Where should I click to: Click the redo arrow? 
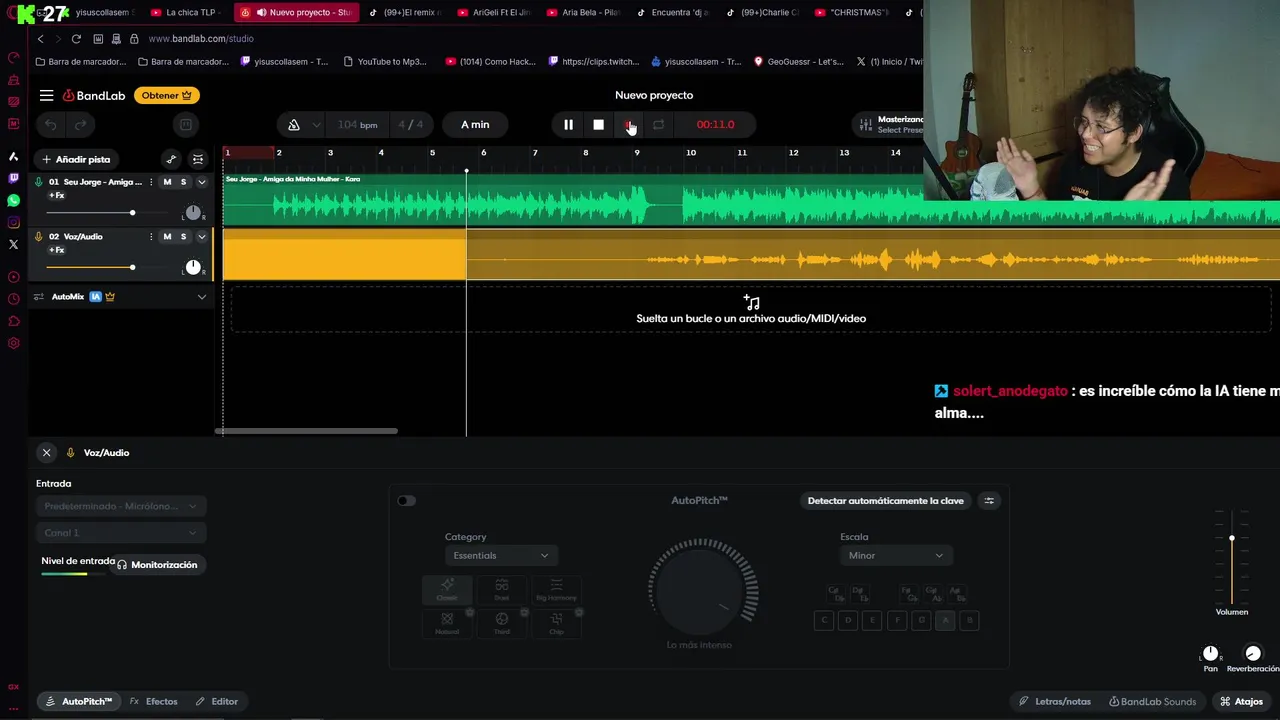80,125
